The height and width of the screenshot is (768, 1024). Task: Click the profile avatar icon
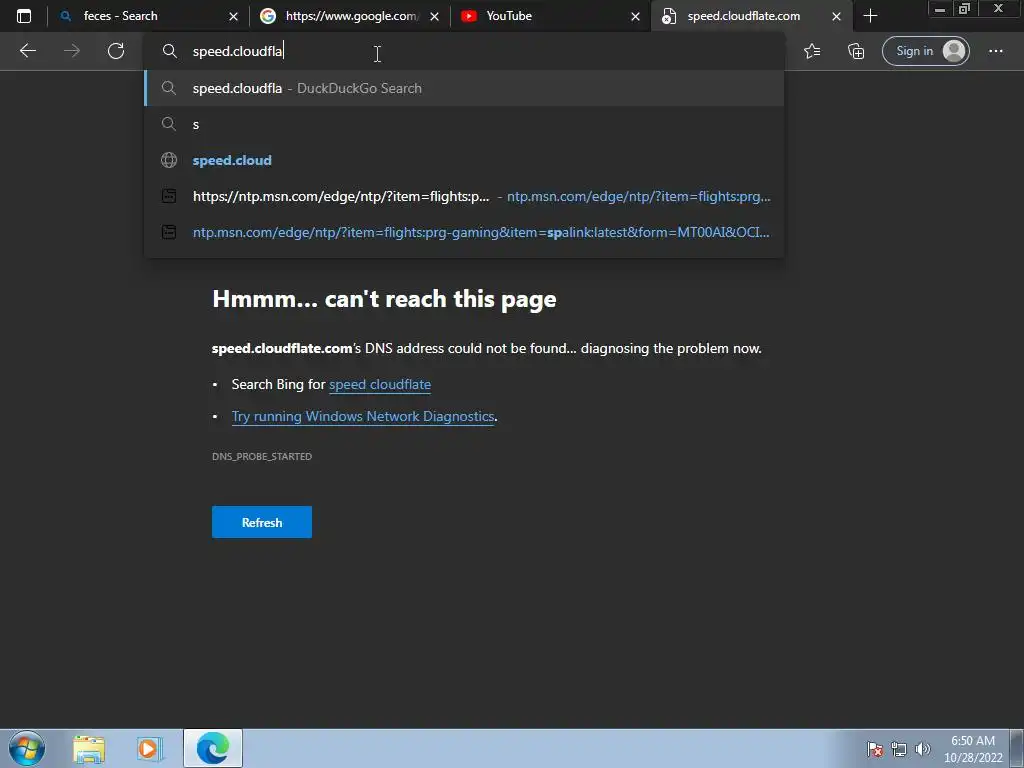pos(954,51)
